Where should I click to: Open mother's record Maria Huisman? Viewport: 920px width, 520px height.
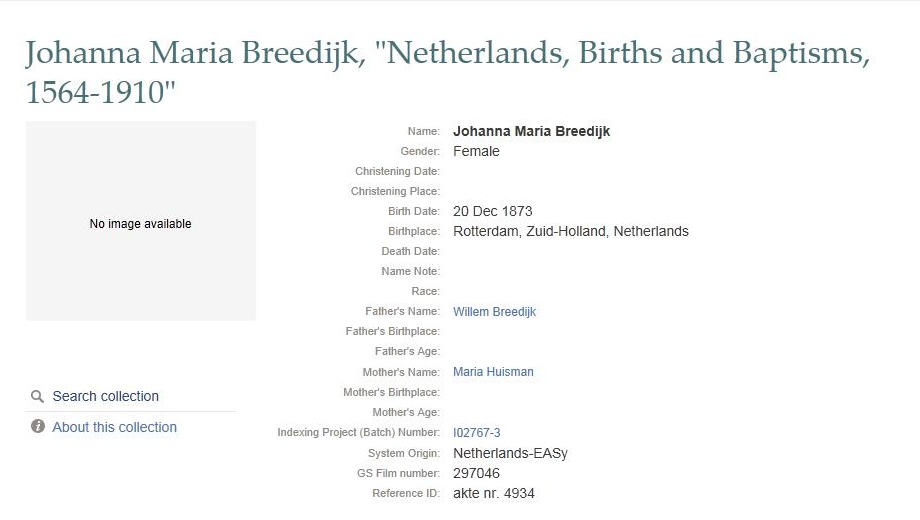[493, 372]
